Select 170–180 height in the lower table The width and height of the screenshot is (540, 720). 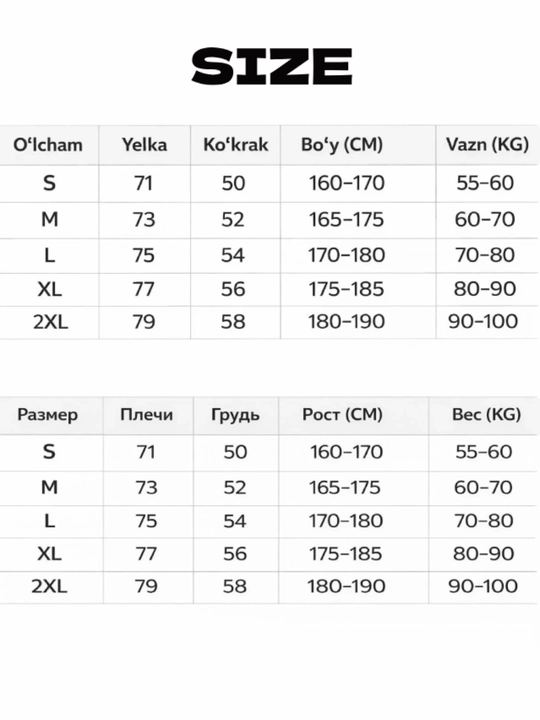coord(345,521)
